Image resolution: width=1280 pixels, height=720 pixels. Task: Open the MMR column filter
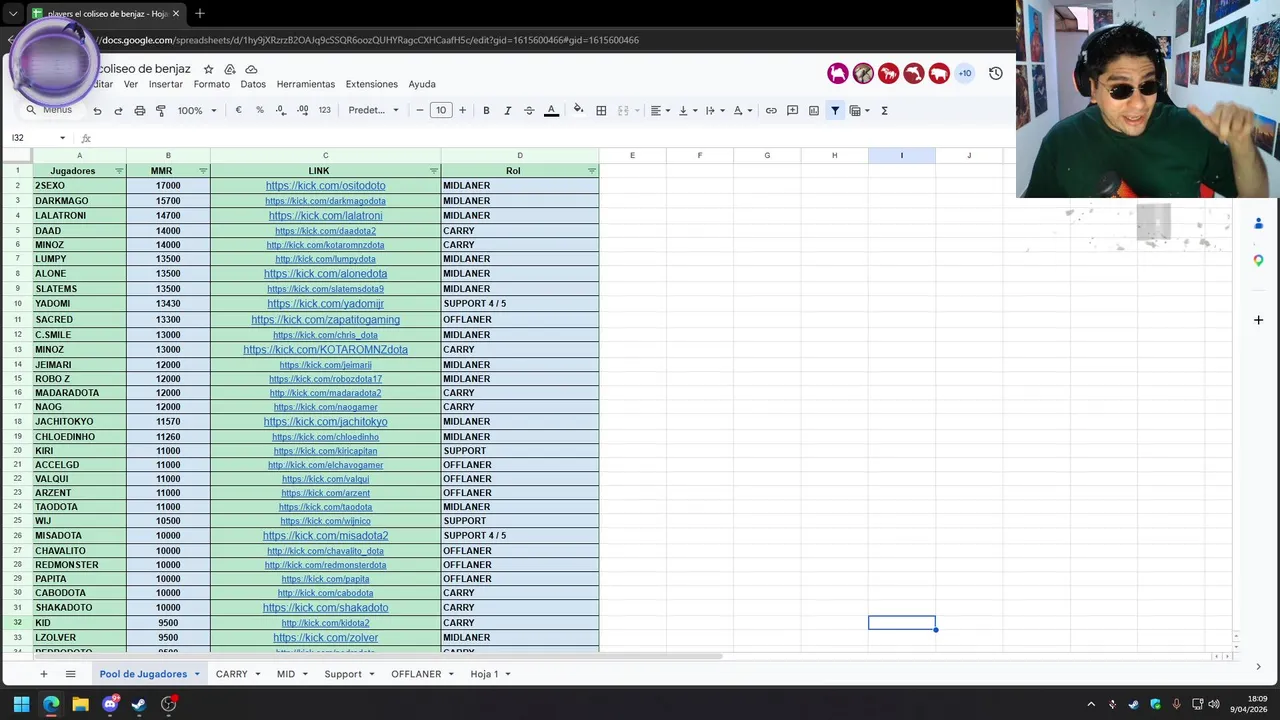point(203,171)
